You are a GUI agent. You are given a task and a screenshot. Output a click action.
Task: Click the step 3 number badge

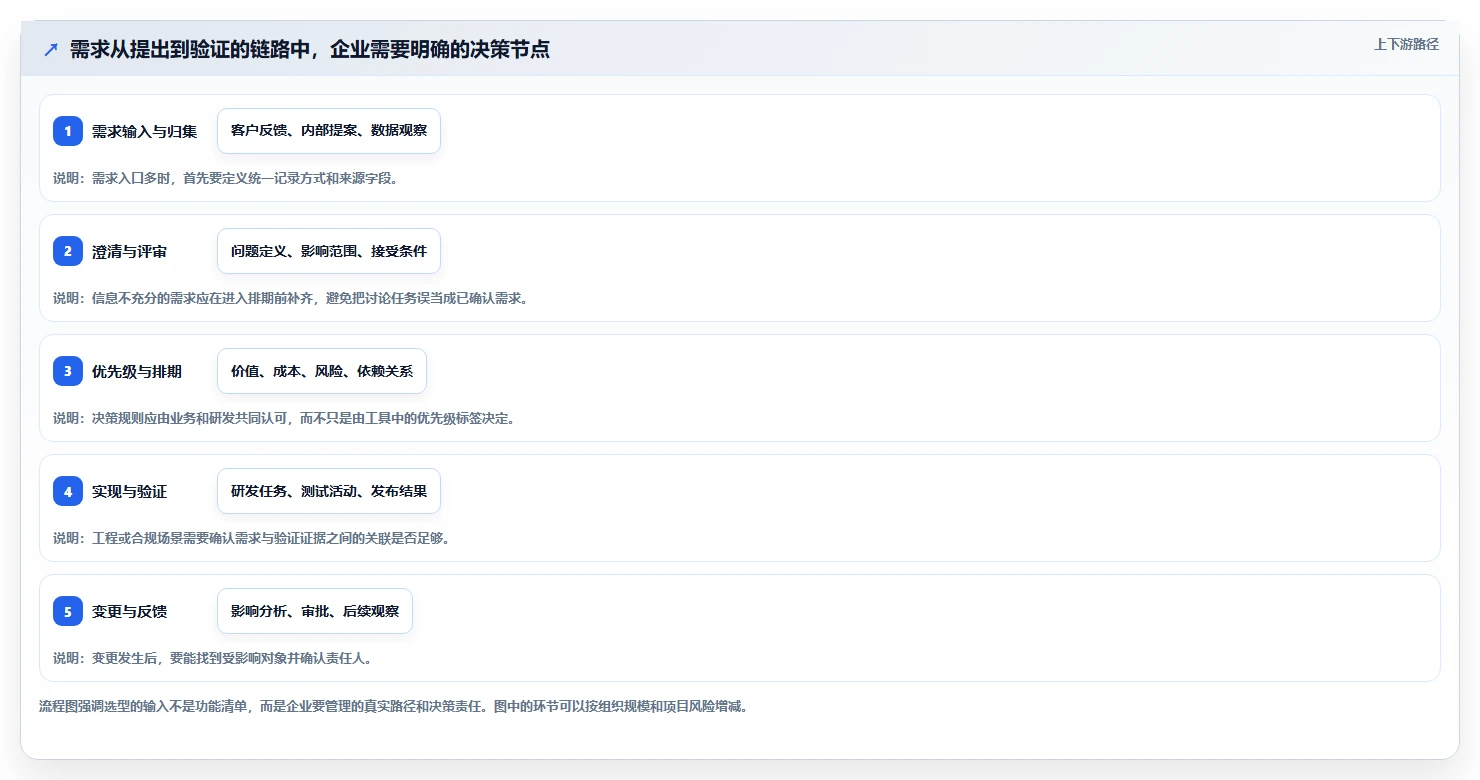(x=68, y=371)
